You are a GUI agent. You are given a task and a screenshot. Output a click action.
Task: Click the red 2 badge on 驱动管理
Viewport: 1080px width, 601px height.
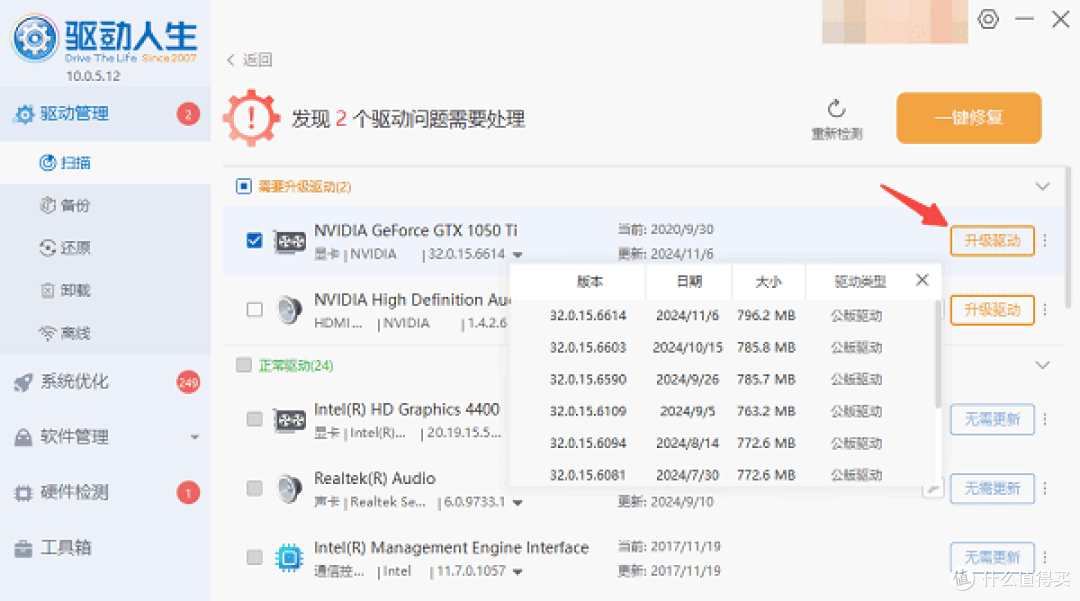(188, 114)
